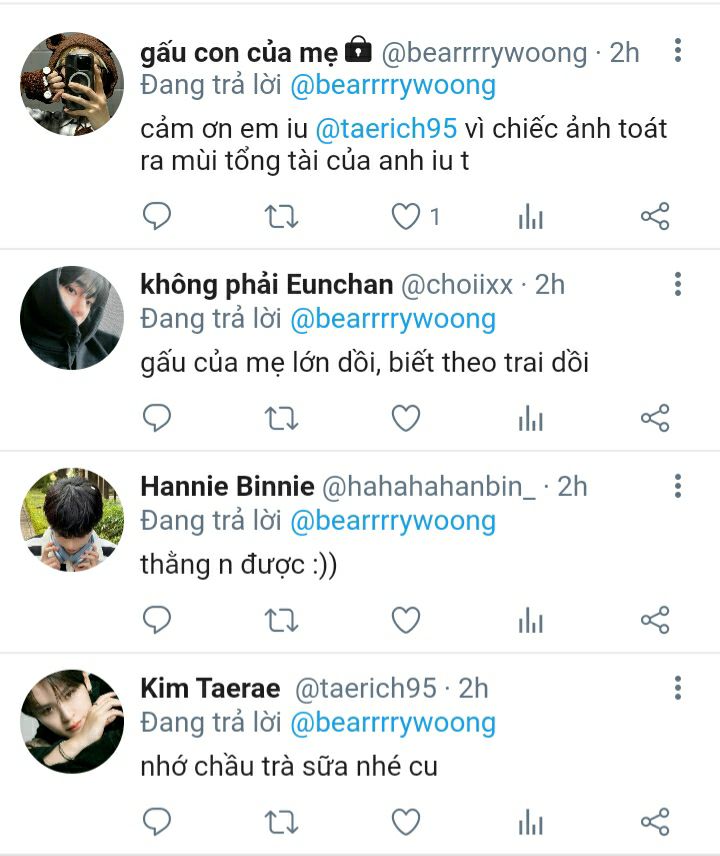Image resolution: width=720 pixels, height=856 pixels.
Task: Reply to không phải Eunchan's tweet
Action: pyautogui.click(x=157, y=418)
